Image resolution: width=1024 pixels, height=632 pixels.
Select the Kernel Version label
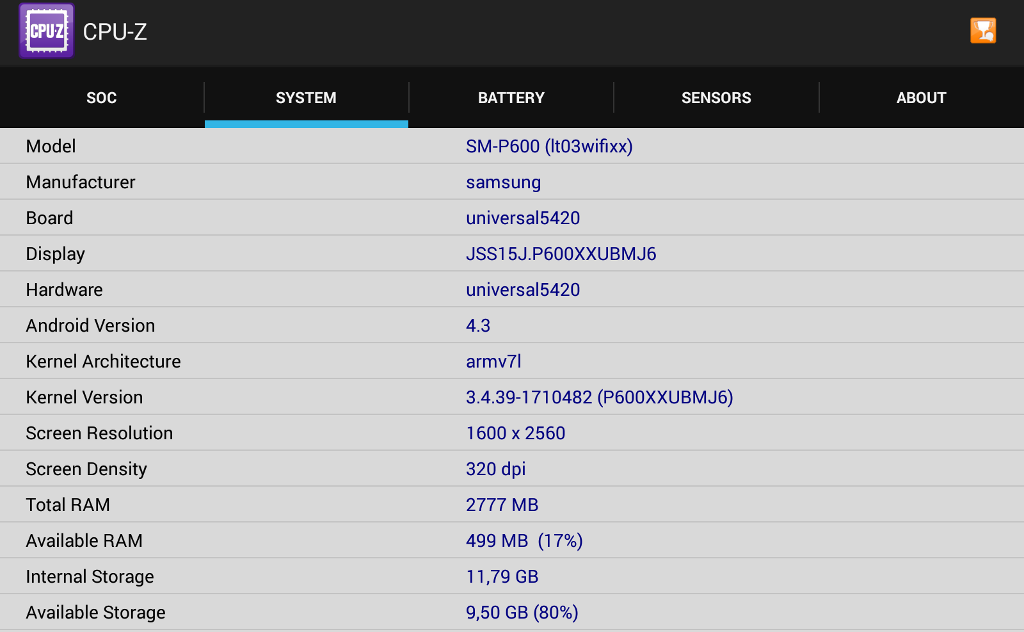point(84,398)
